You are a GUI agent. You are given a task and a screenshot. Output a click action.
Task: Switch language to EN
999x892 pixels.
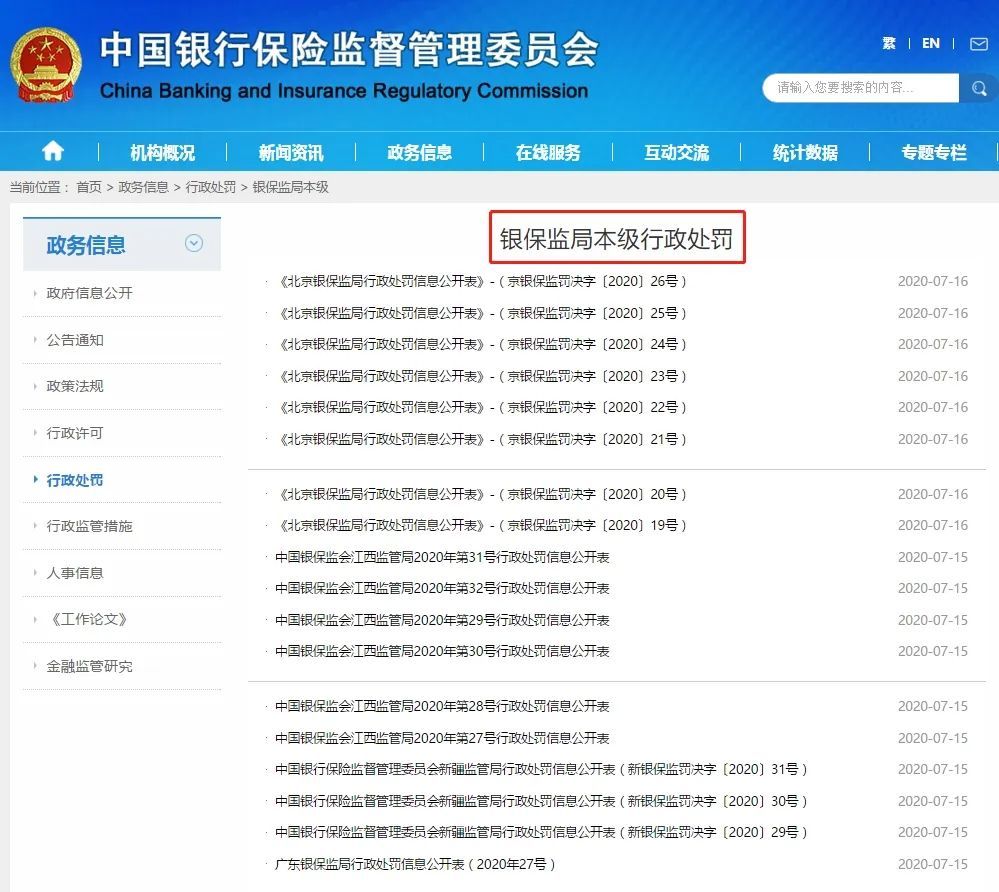[x=931, y=43]
